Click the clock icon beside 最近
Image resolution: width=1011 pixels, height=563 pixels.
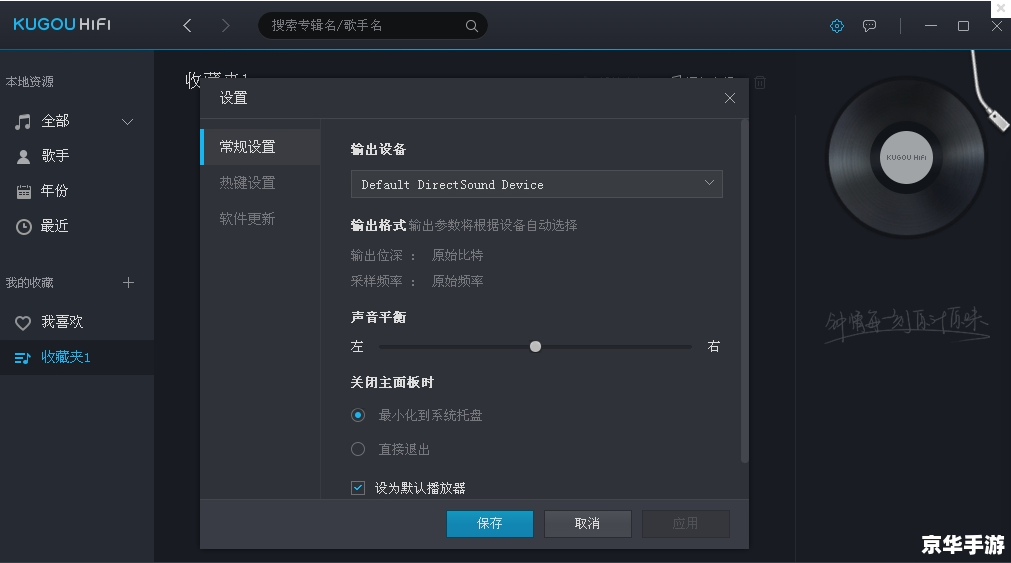coord(23,226)
